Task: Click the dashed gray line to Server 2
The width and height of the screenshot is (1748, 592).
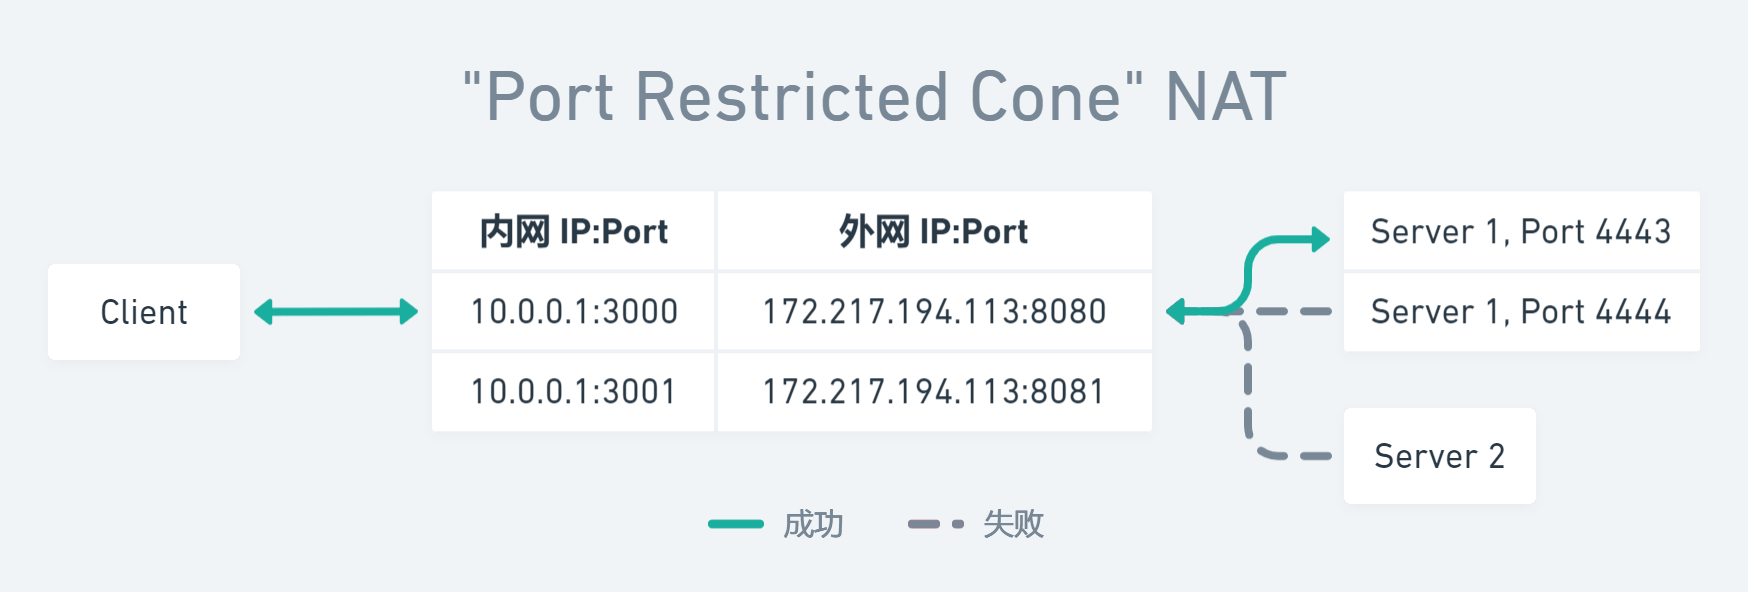Action: pos(1249,400)
